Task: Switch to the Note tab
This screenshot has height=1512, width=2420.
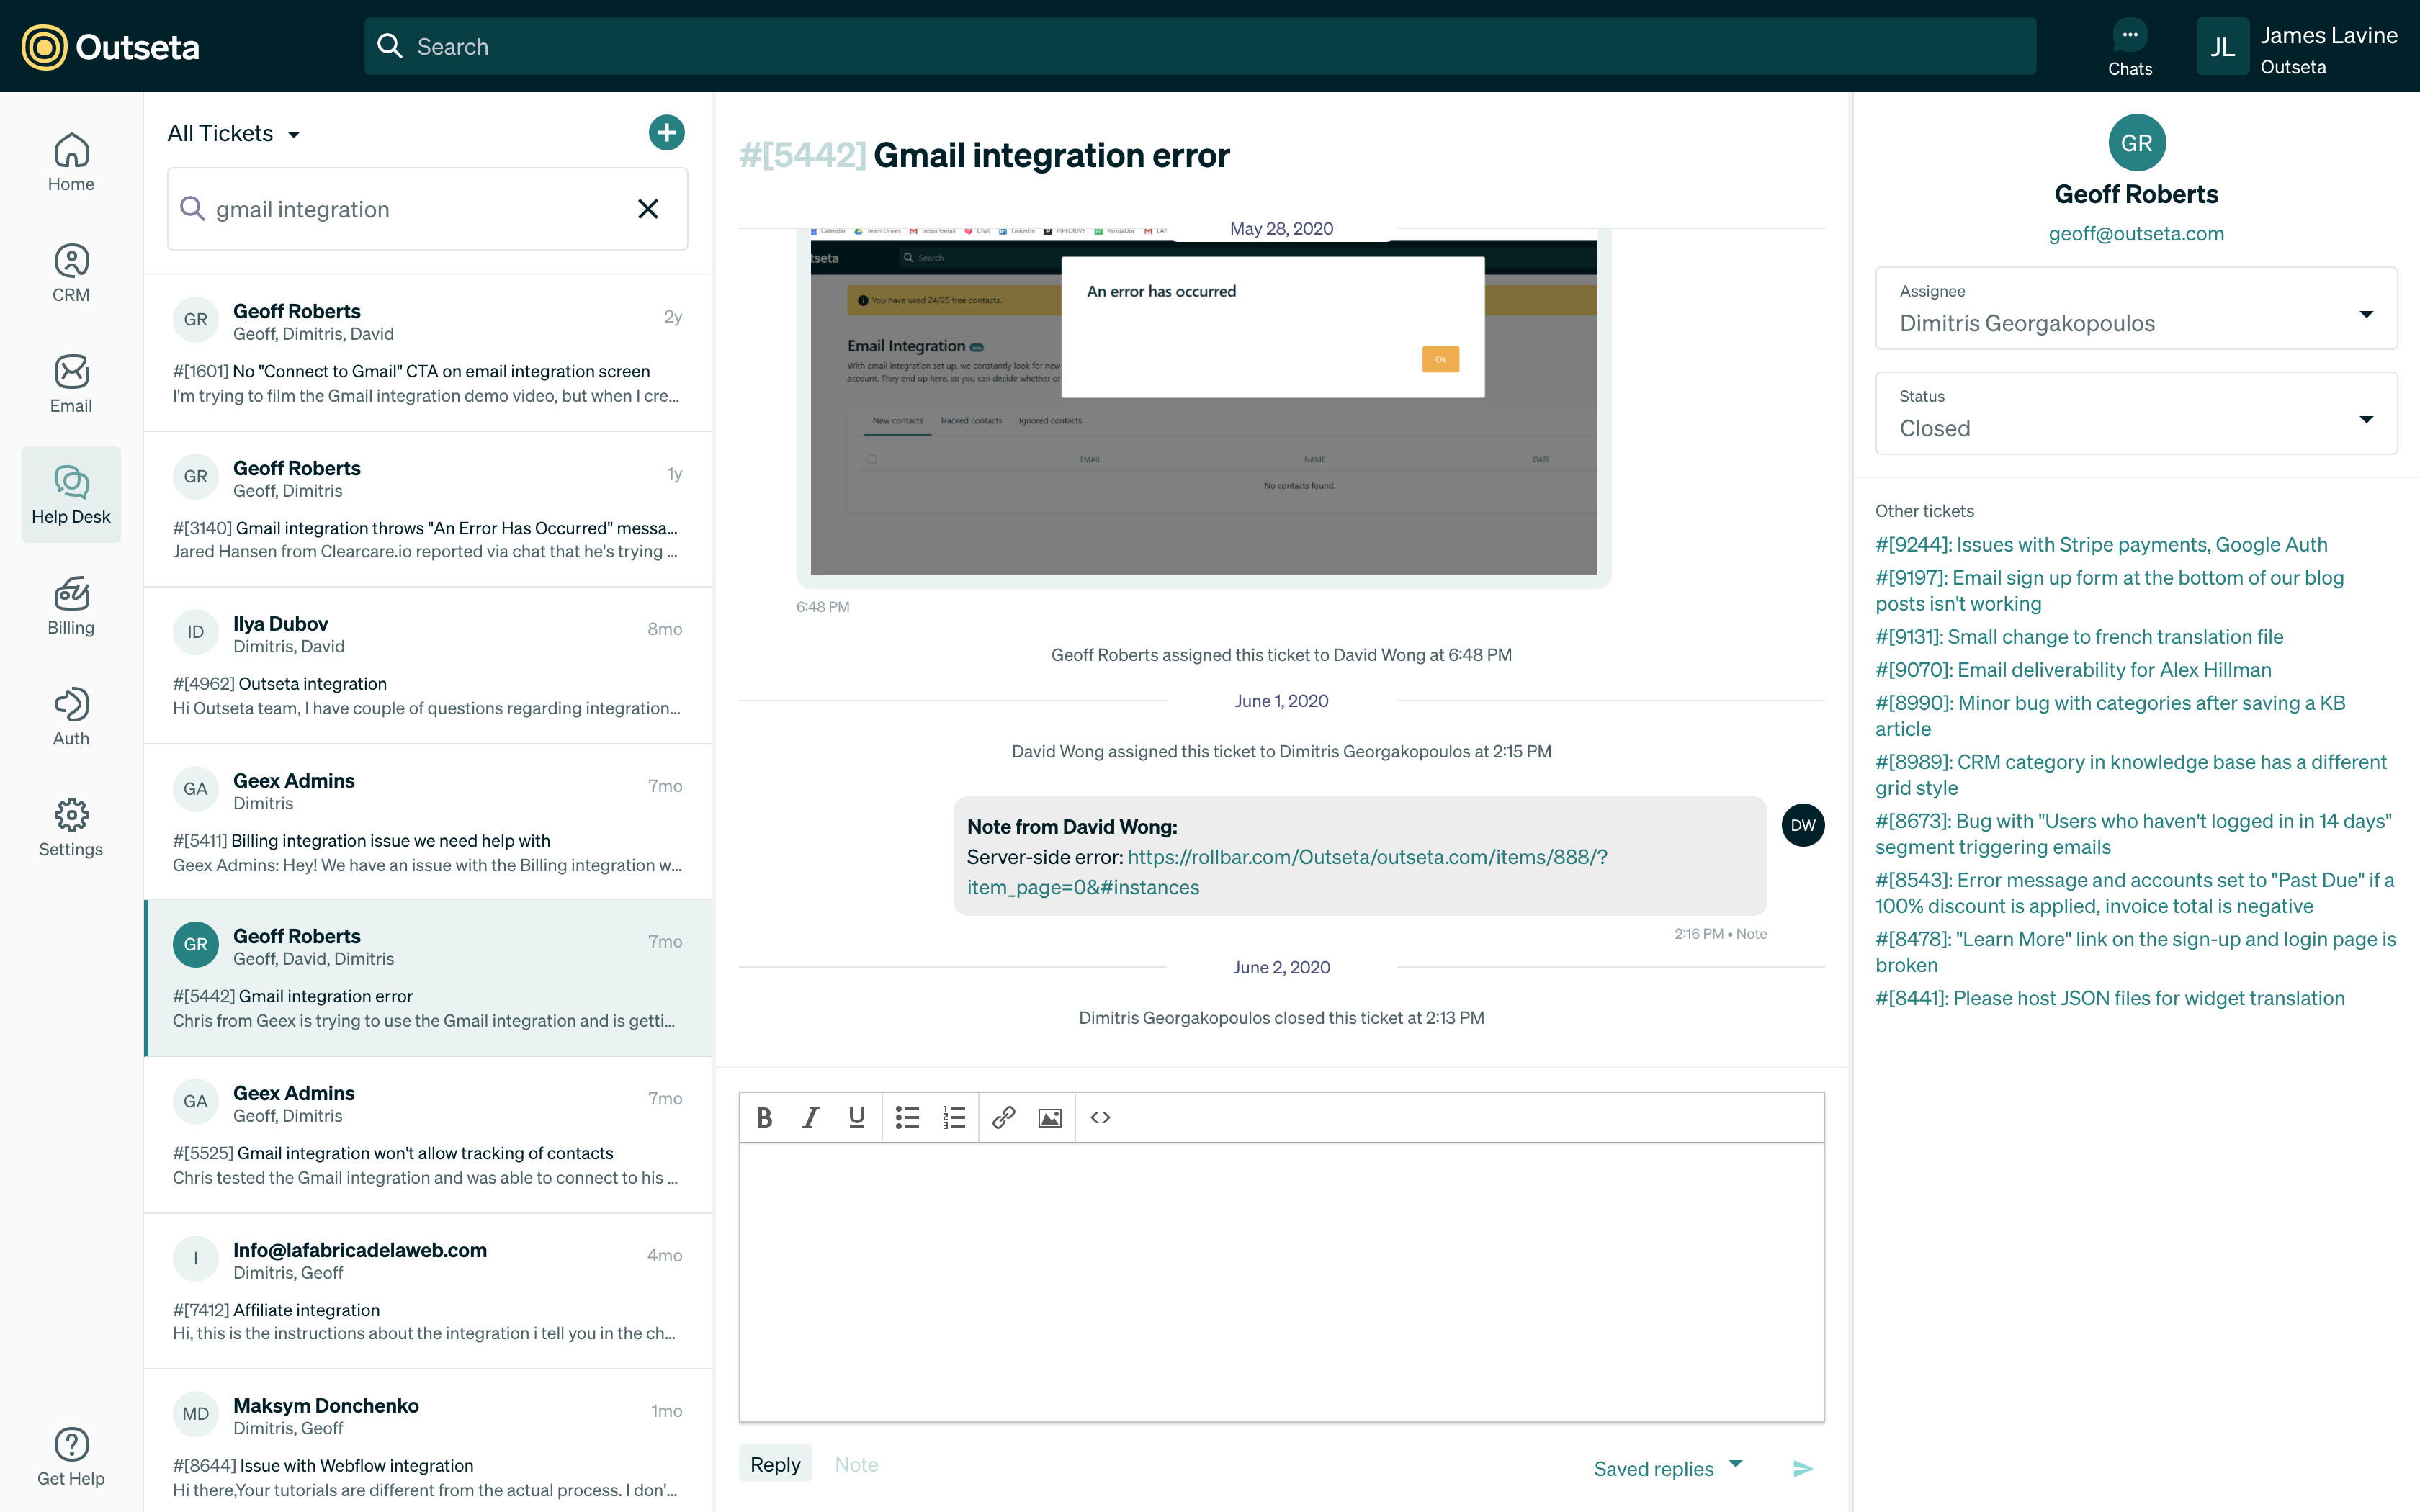Action: 856,1464
